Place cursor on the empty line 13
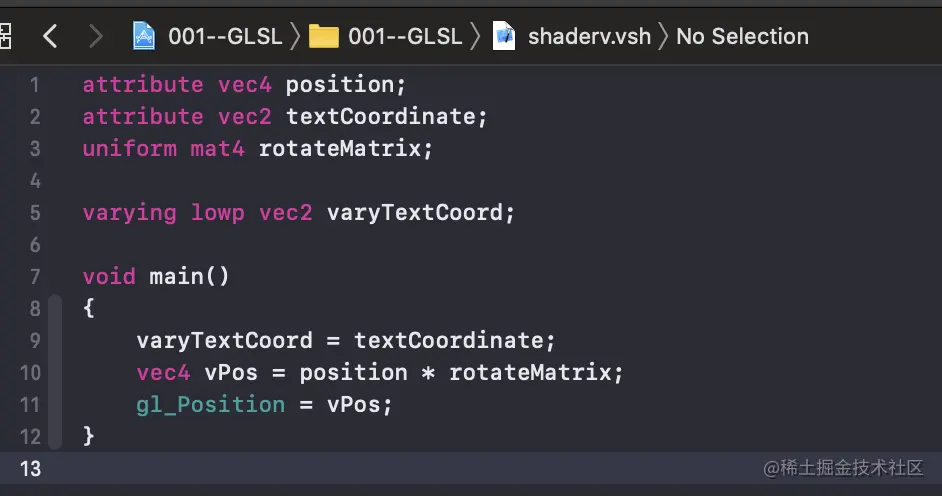 tap(400, 468)
